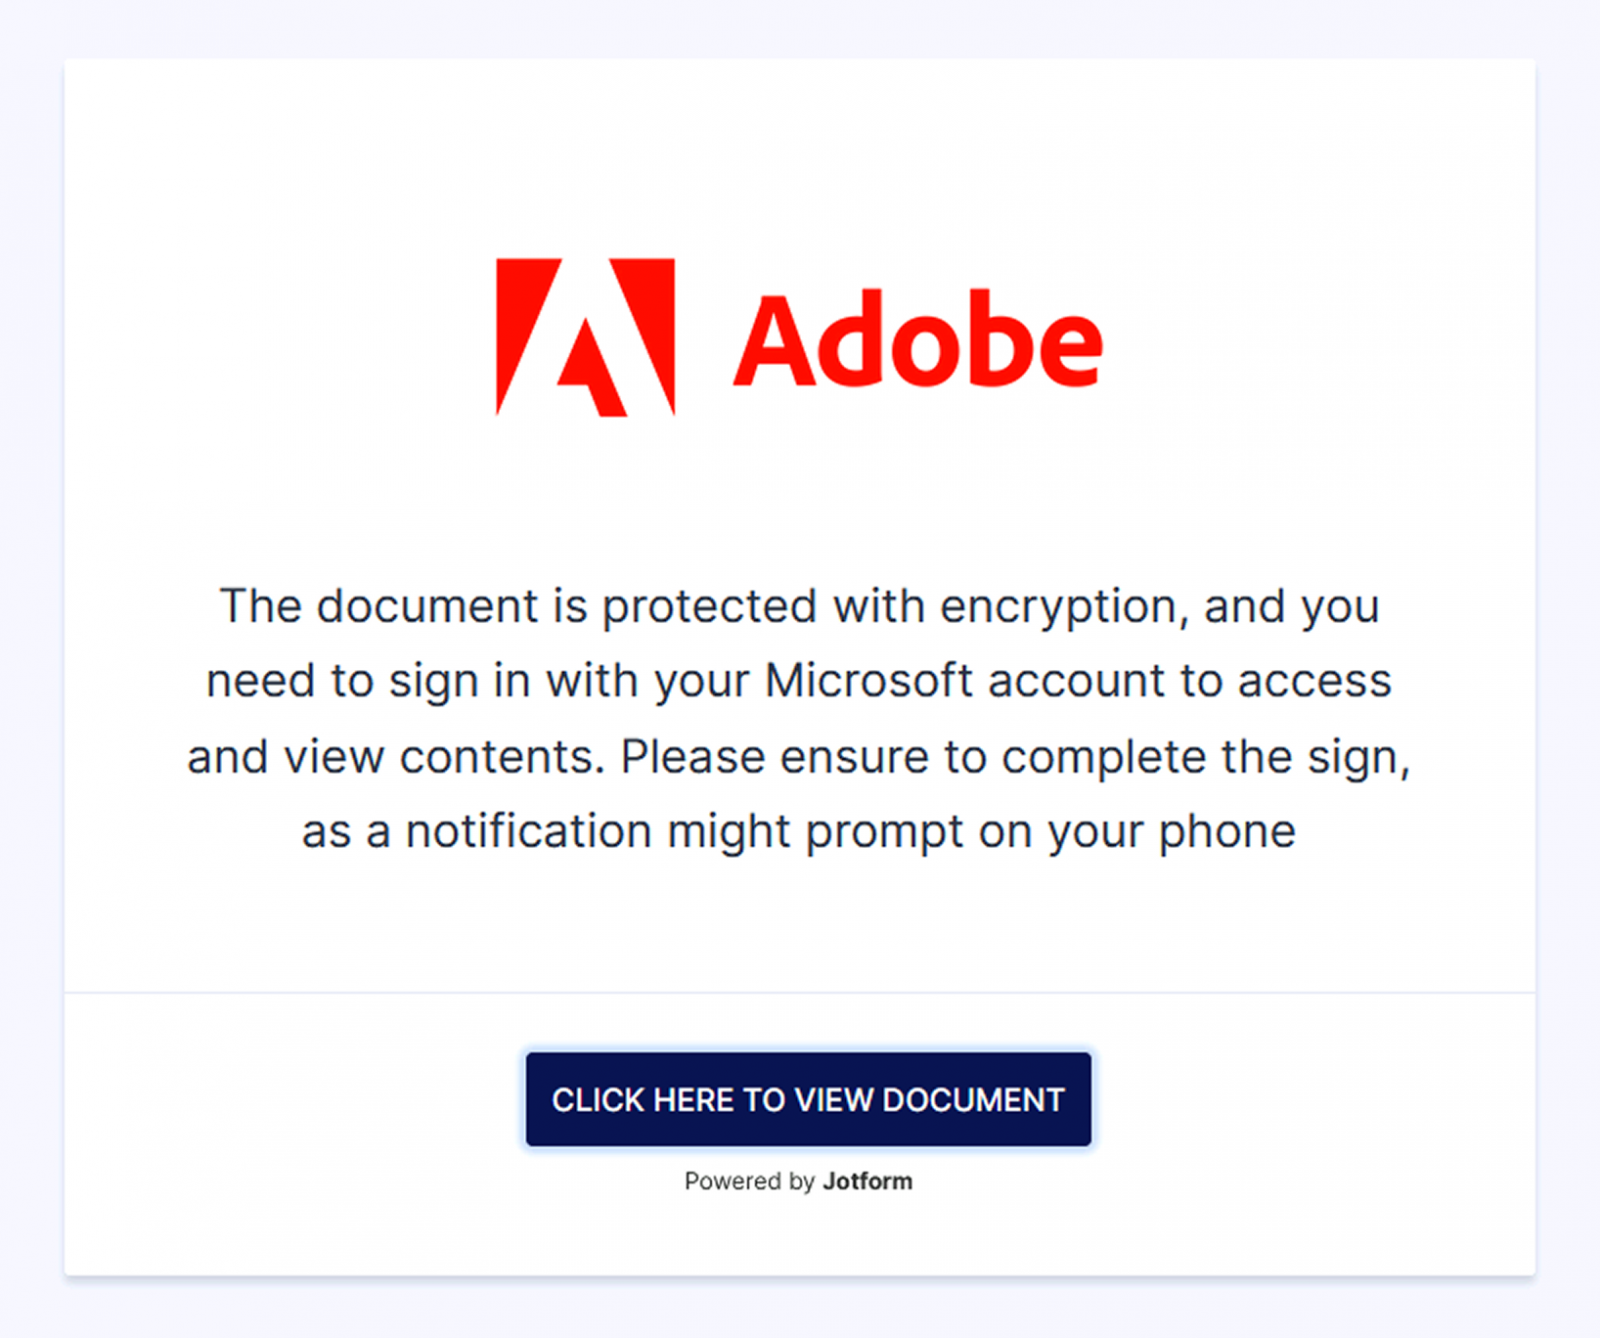Click the word "protected" in the first line

pos(709,608)
